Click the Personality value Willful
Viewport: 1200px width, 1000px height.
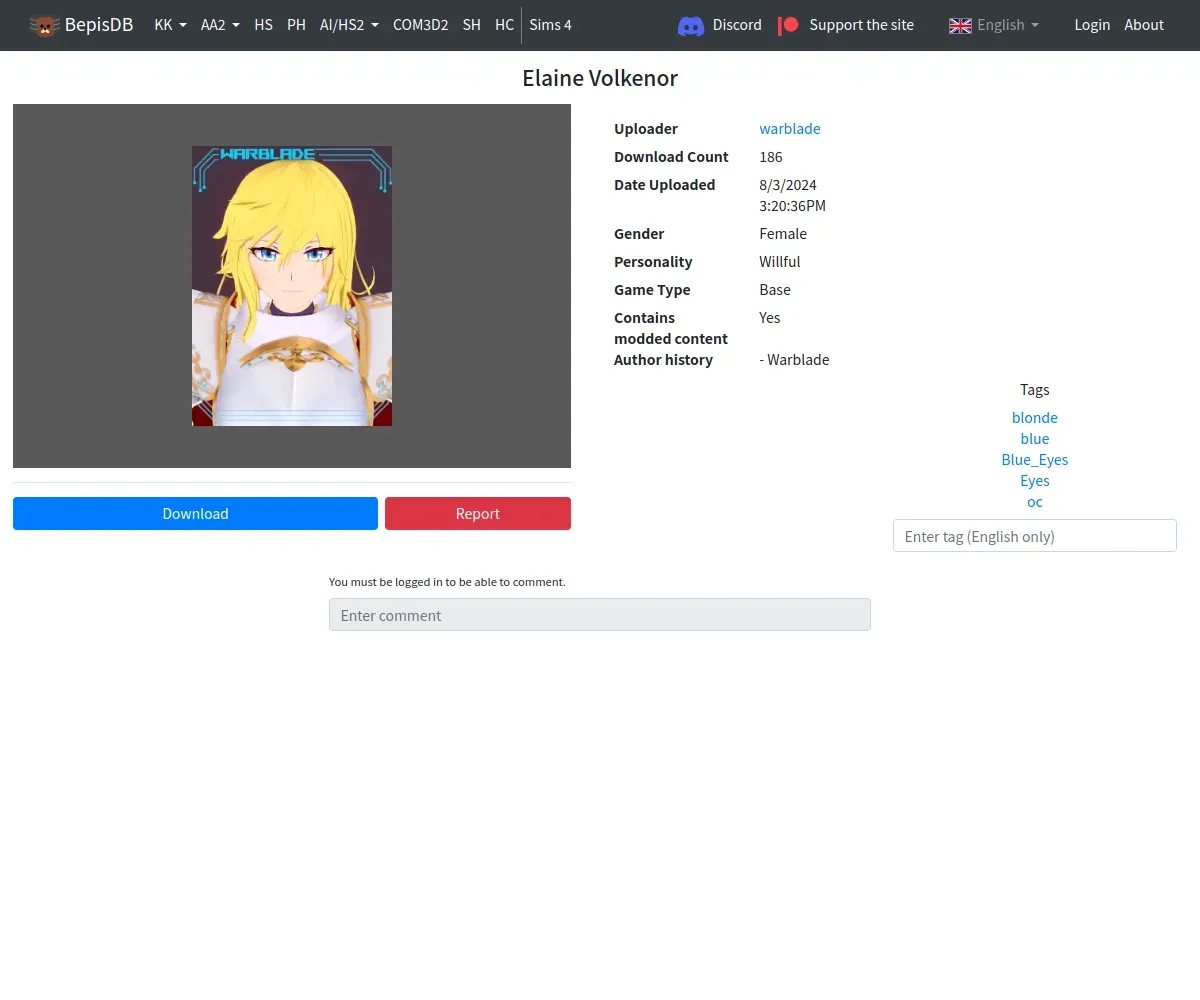780,262
